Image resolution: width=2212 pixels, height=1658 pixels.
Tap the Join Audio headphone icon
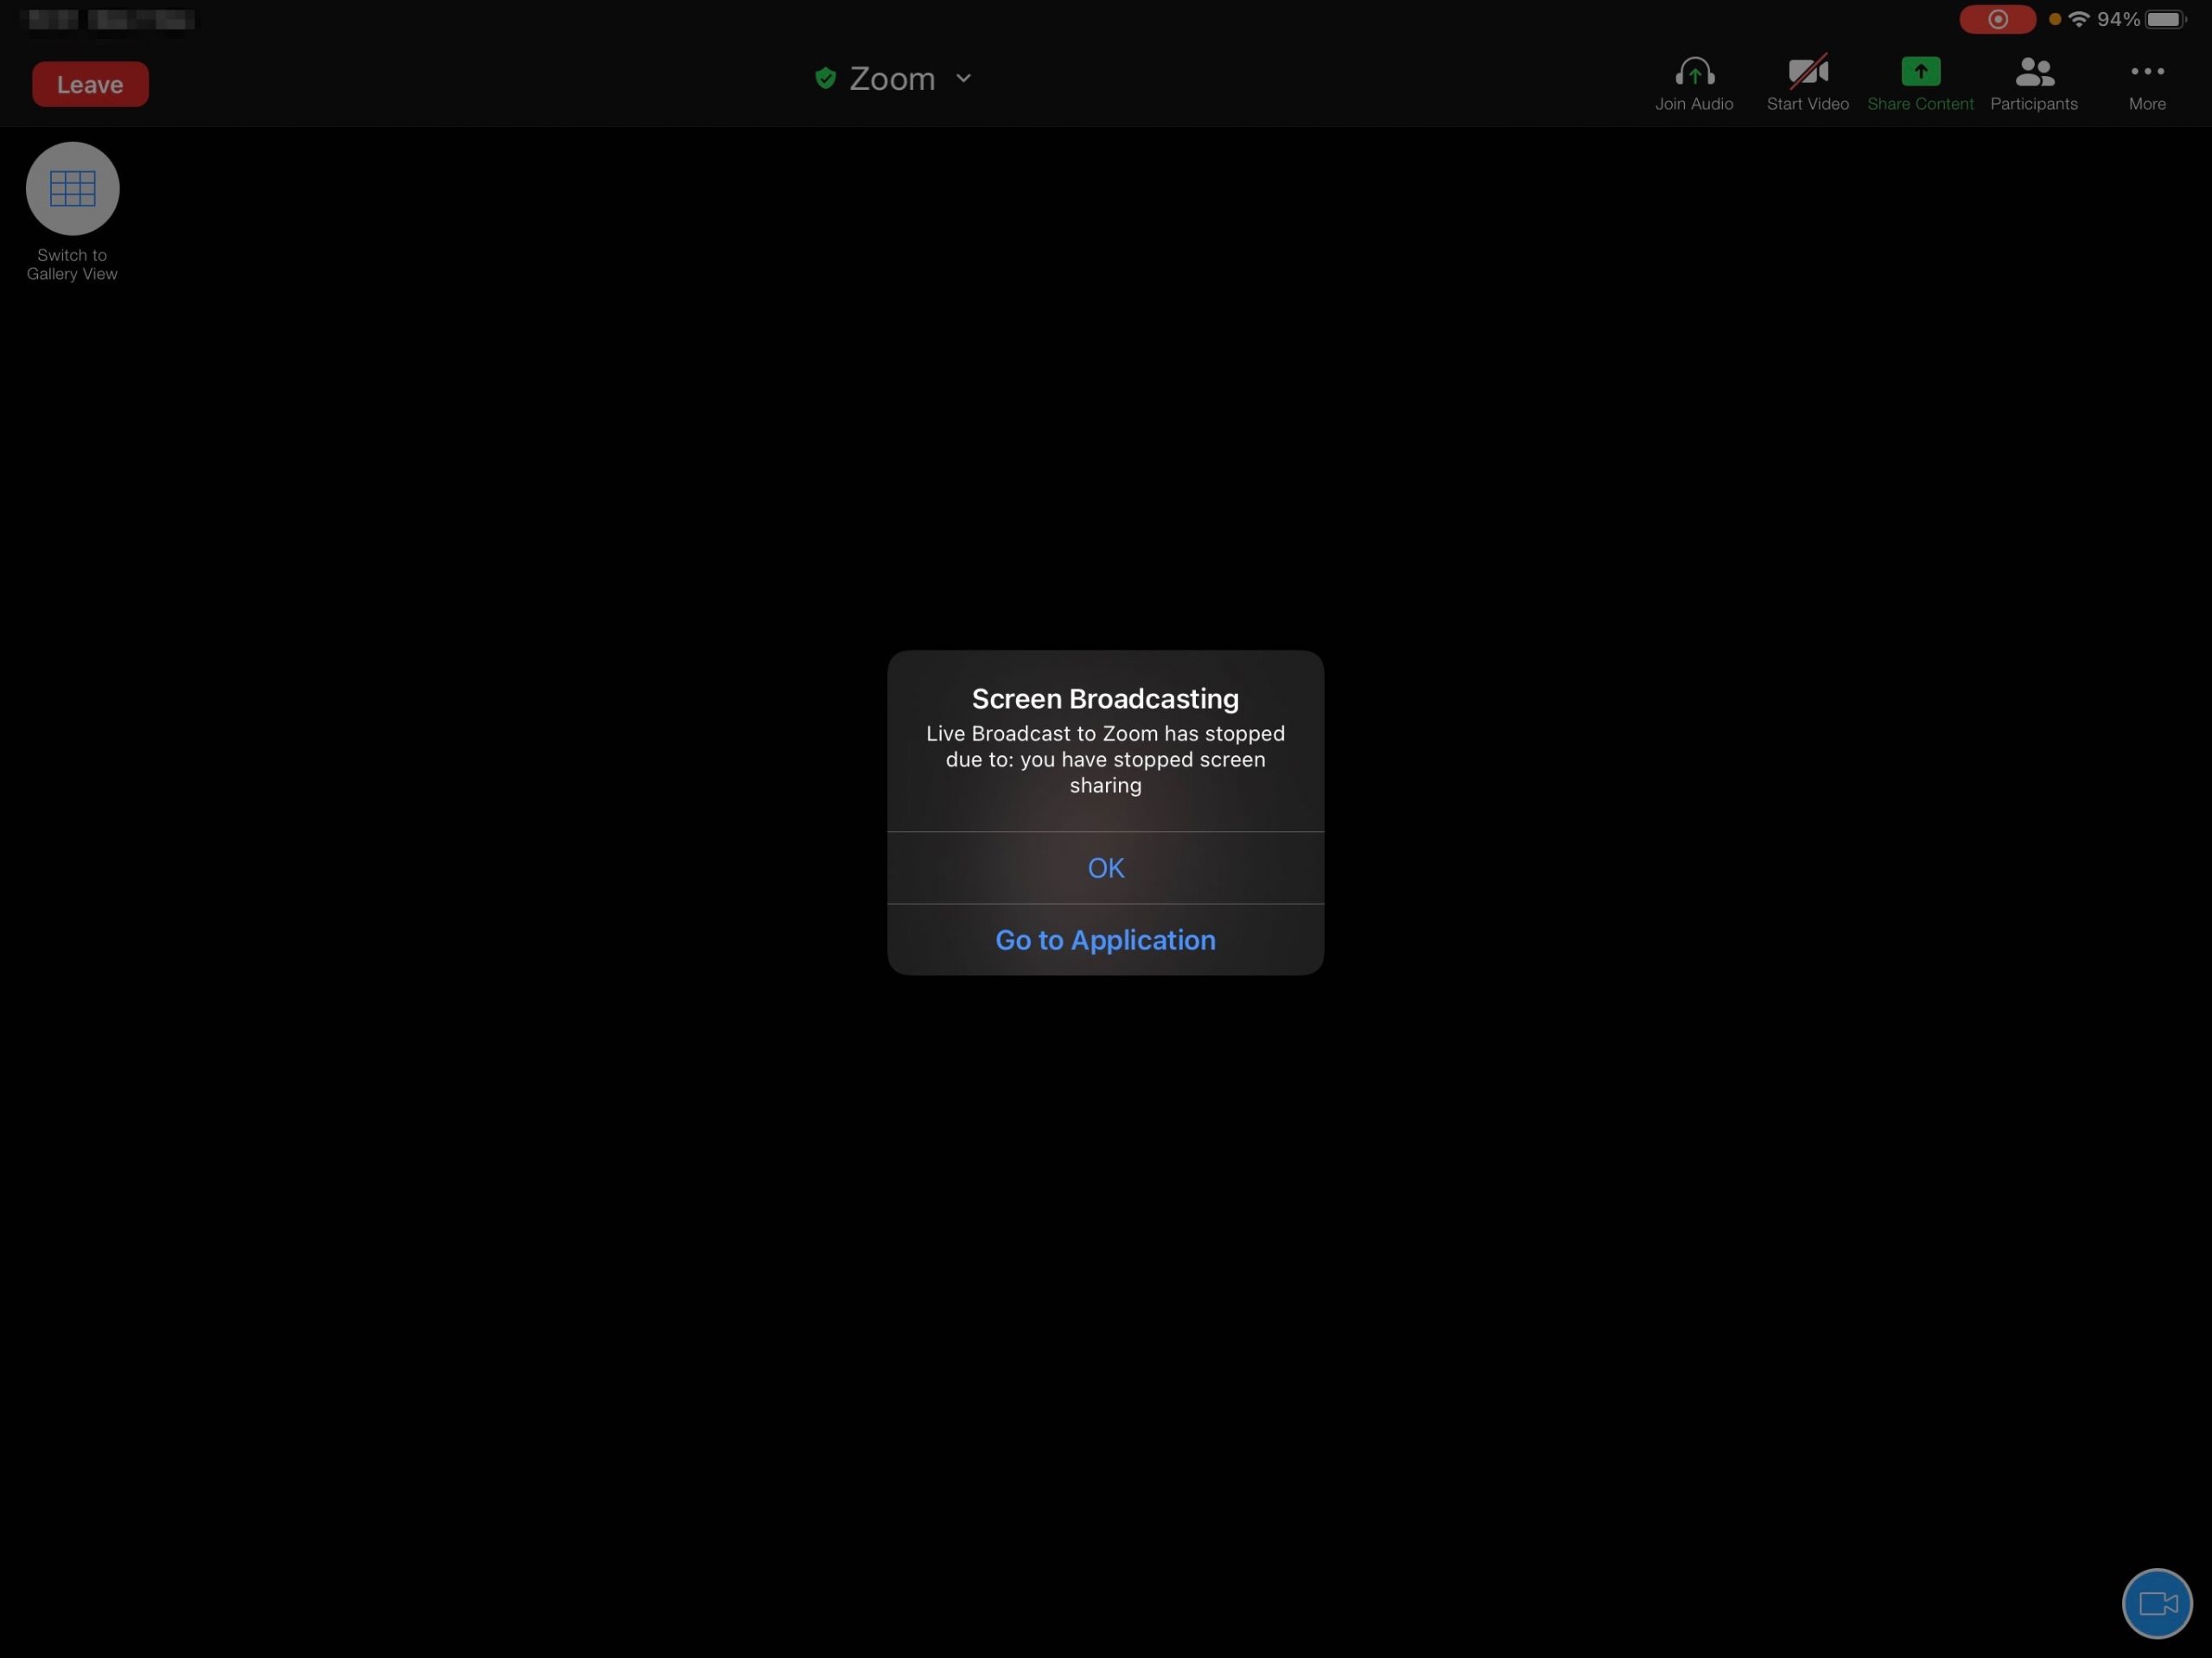(x=1694, y=72)
